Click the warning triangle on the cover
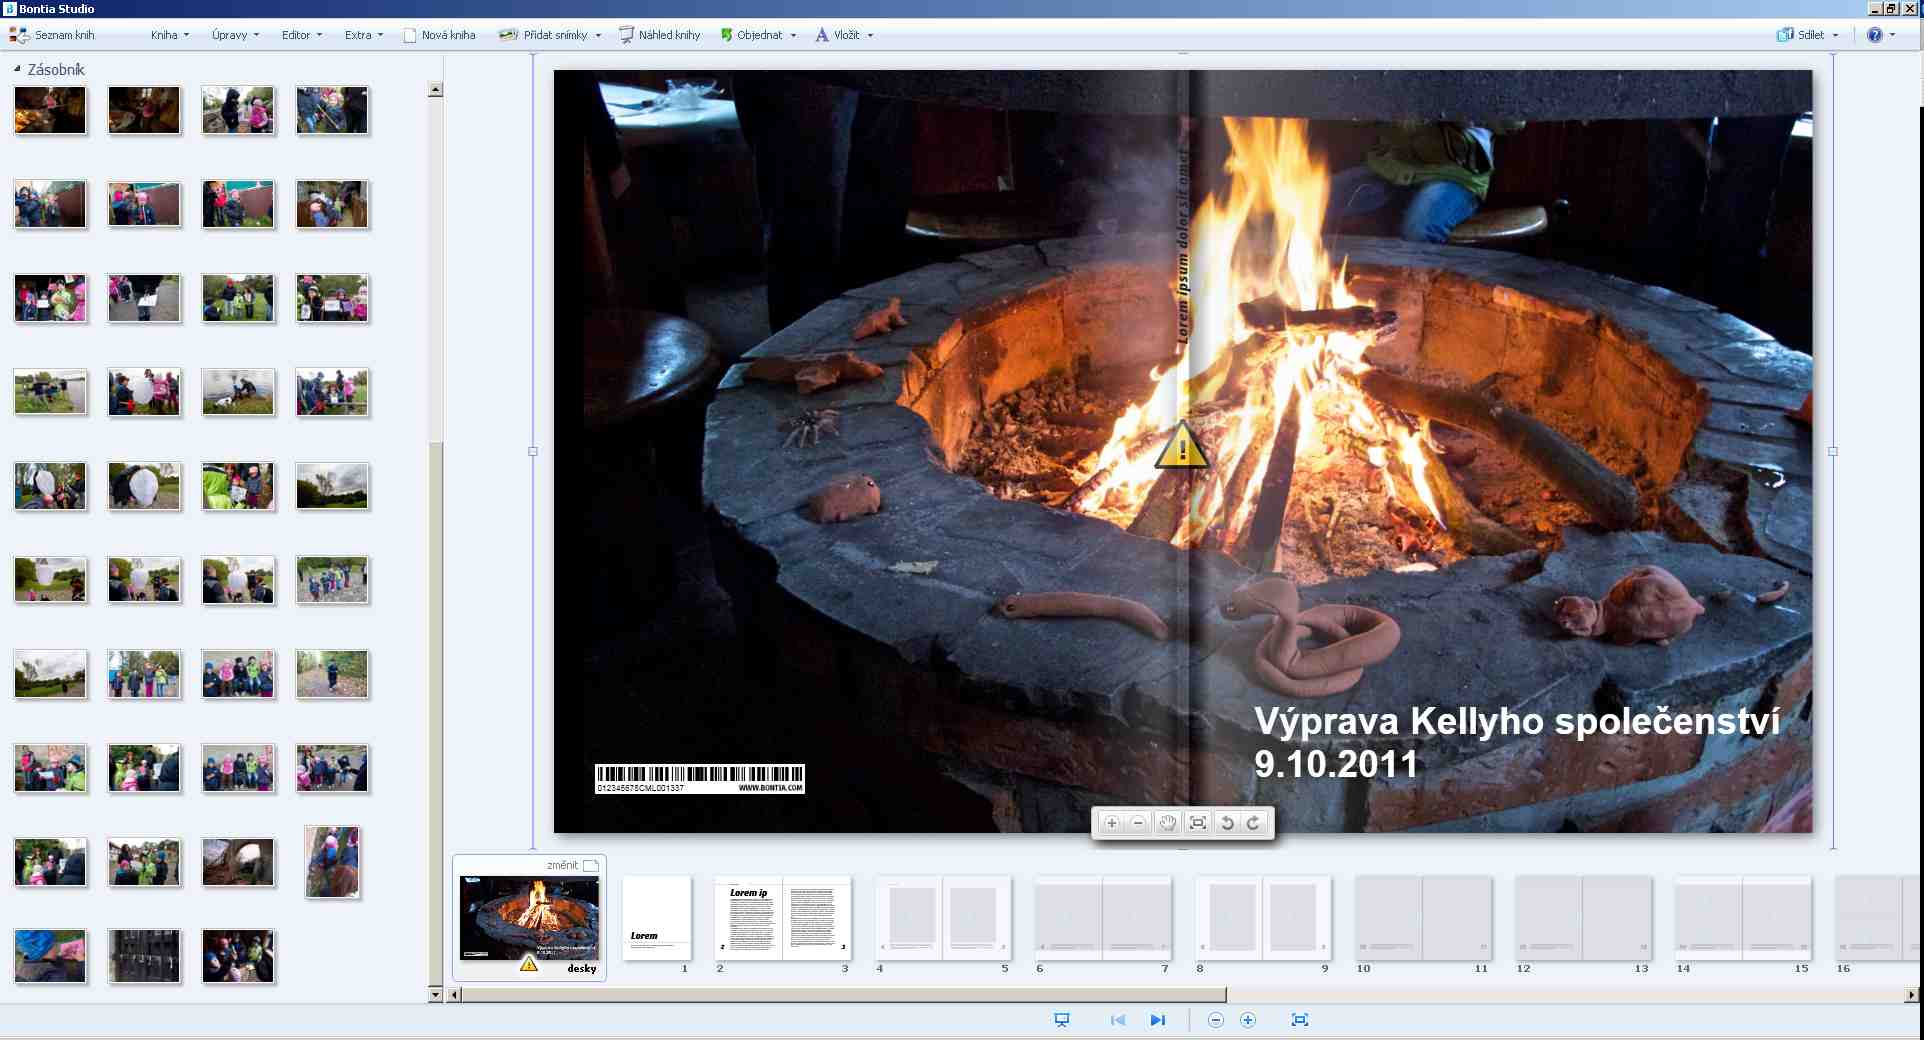 (x=1182, y=446)
